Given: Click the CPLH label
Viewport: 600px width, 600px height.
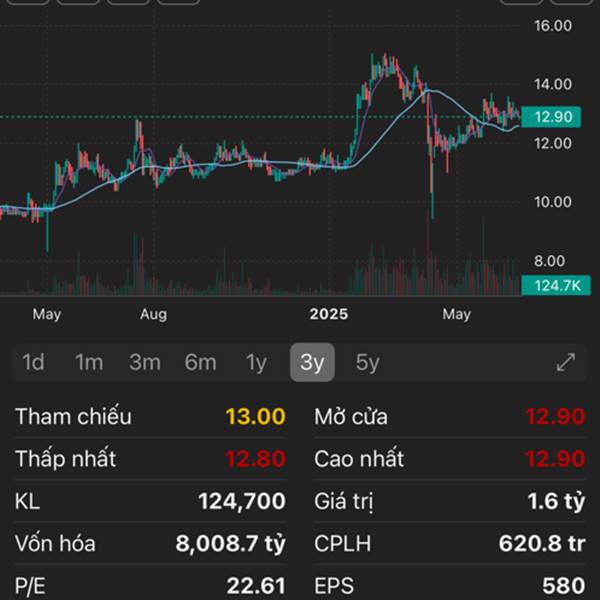Looking at the screenshot, I should tap(342, 543).
